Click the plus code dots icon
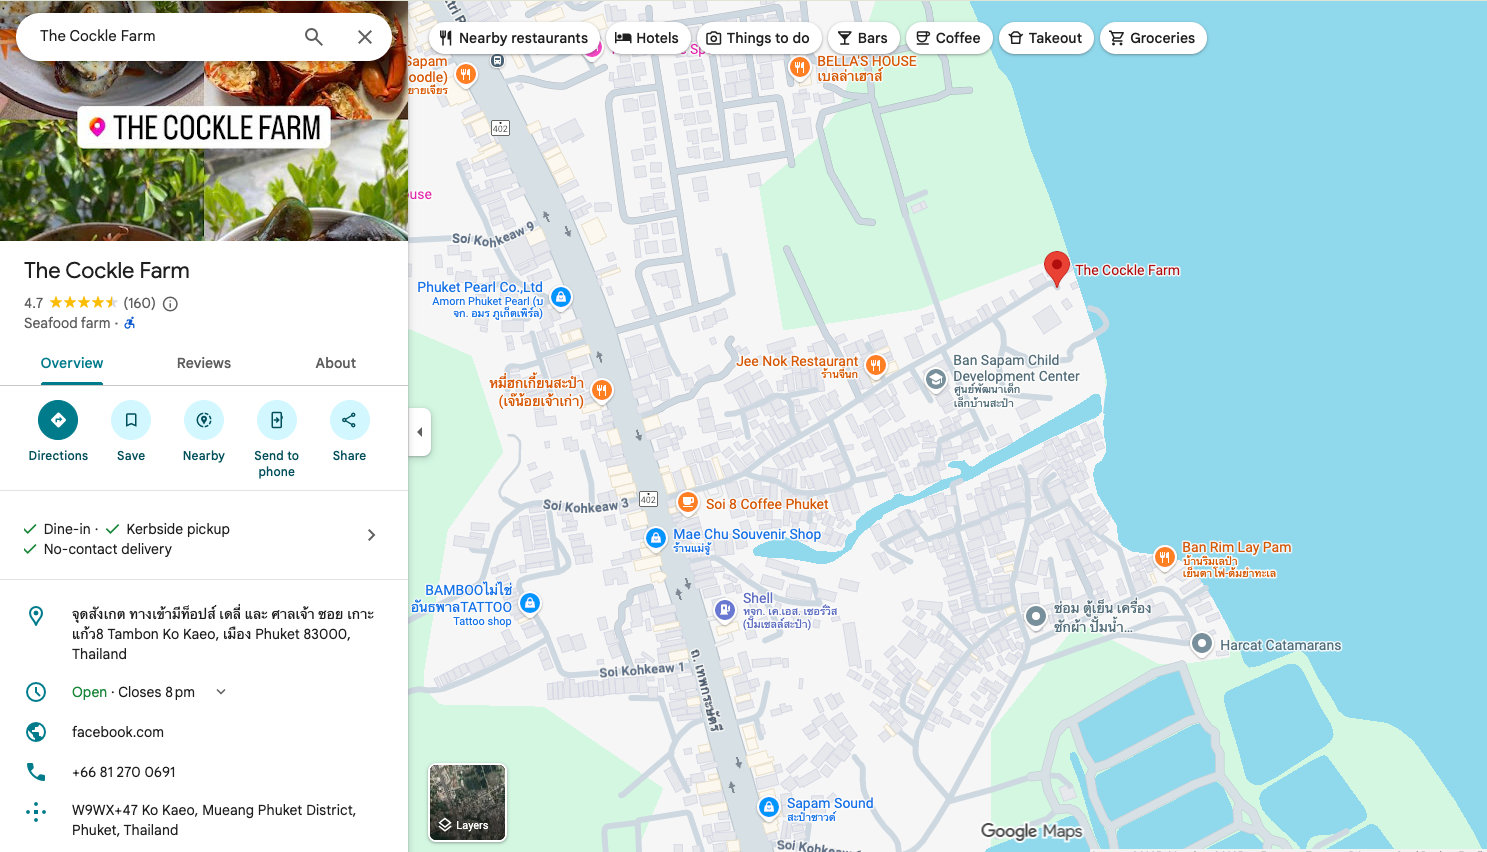This screenshot has height=852, width=1487. (36, 812)
